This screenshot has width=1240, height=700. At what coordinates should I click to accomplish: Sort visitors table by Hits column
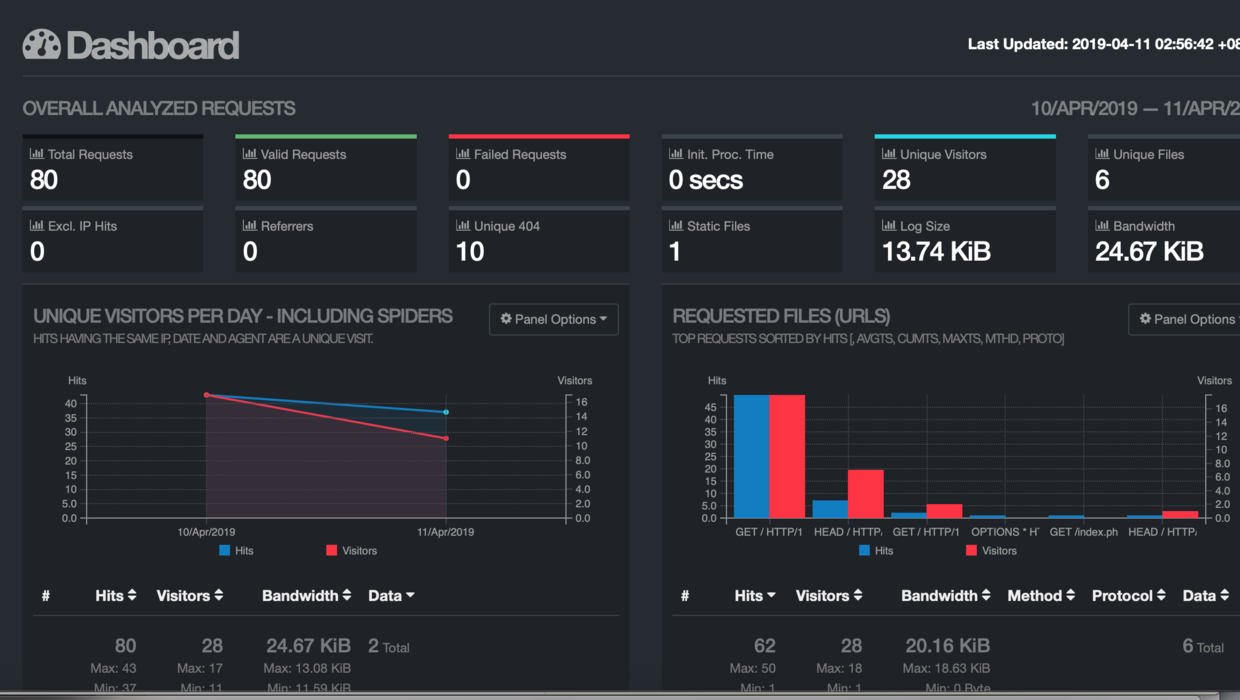pos(116,595)
